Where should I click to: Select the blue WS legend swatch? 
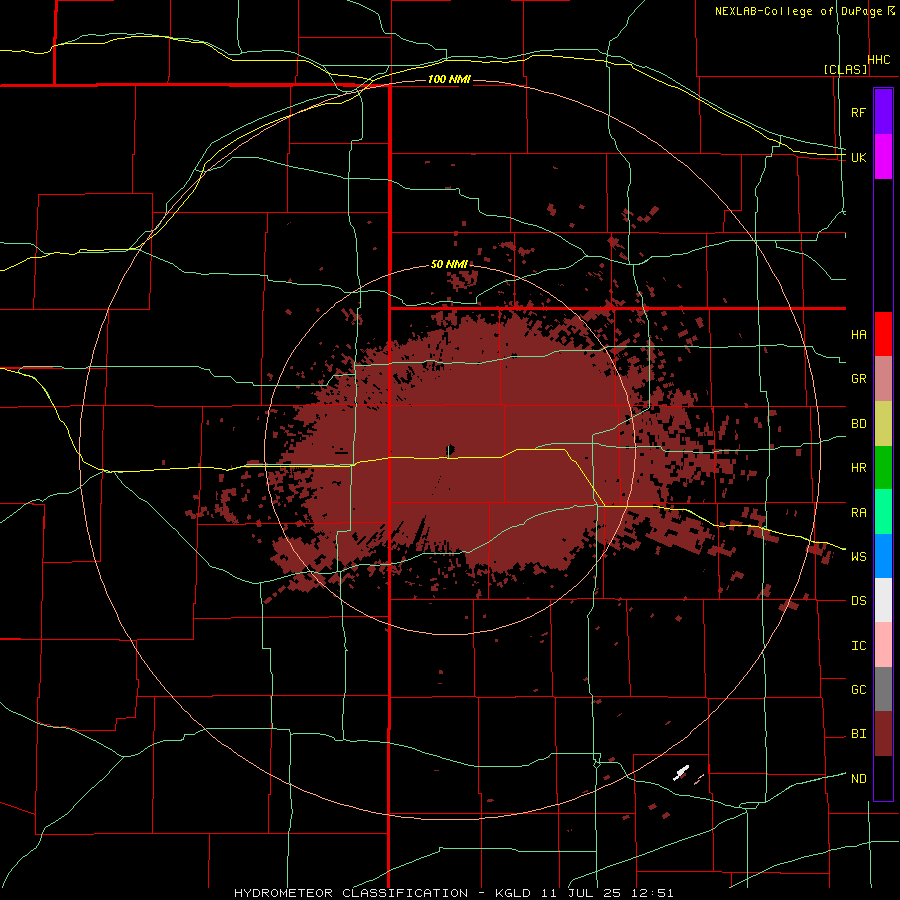883,556
